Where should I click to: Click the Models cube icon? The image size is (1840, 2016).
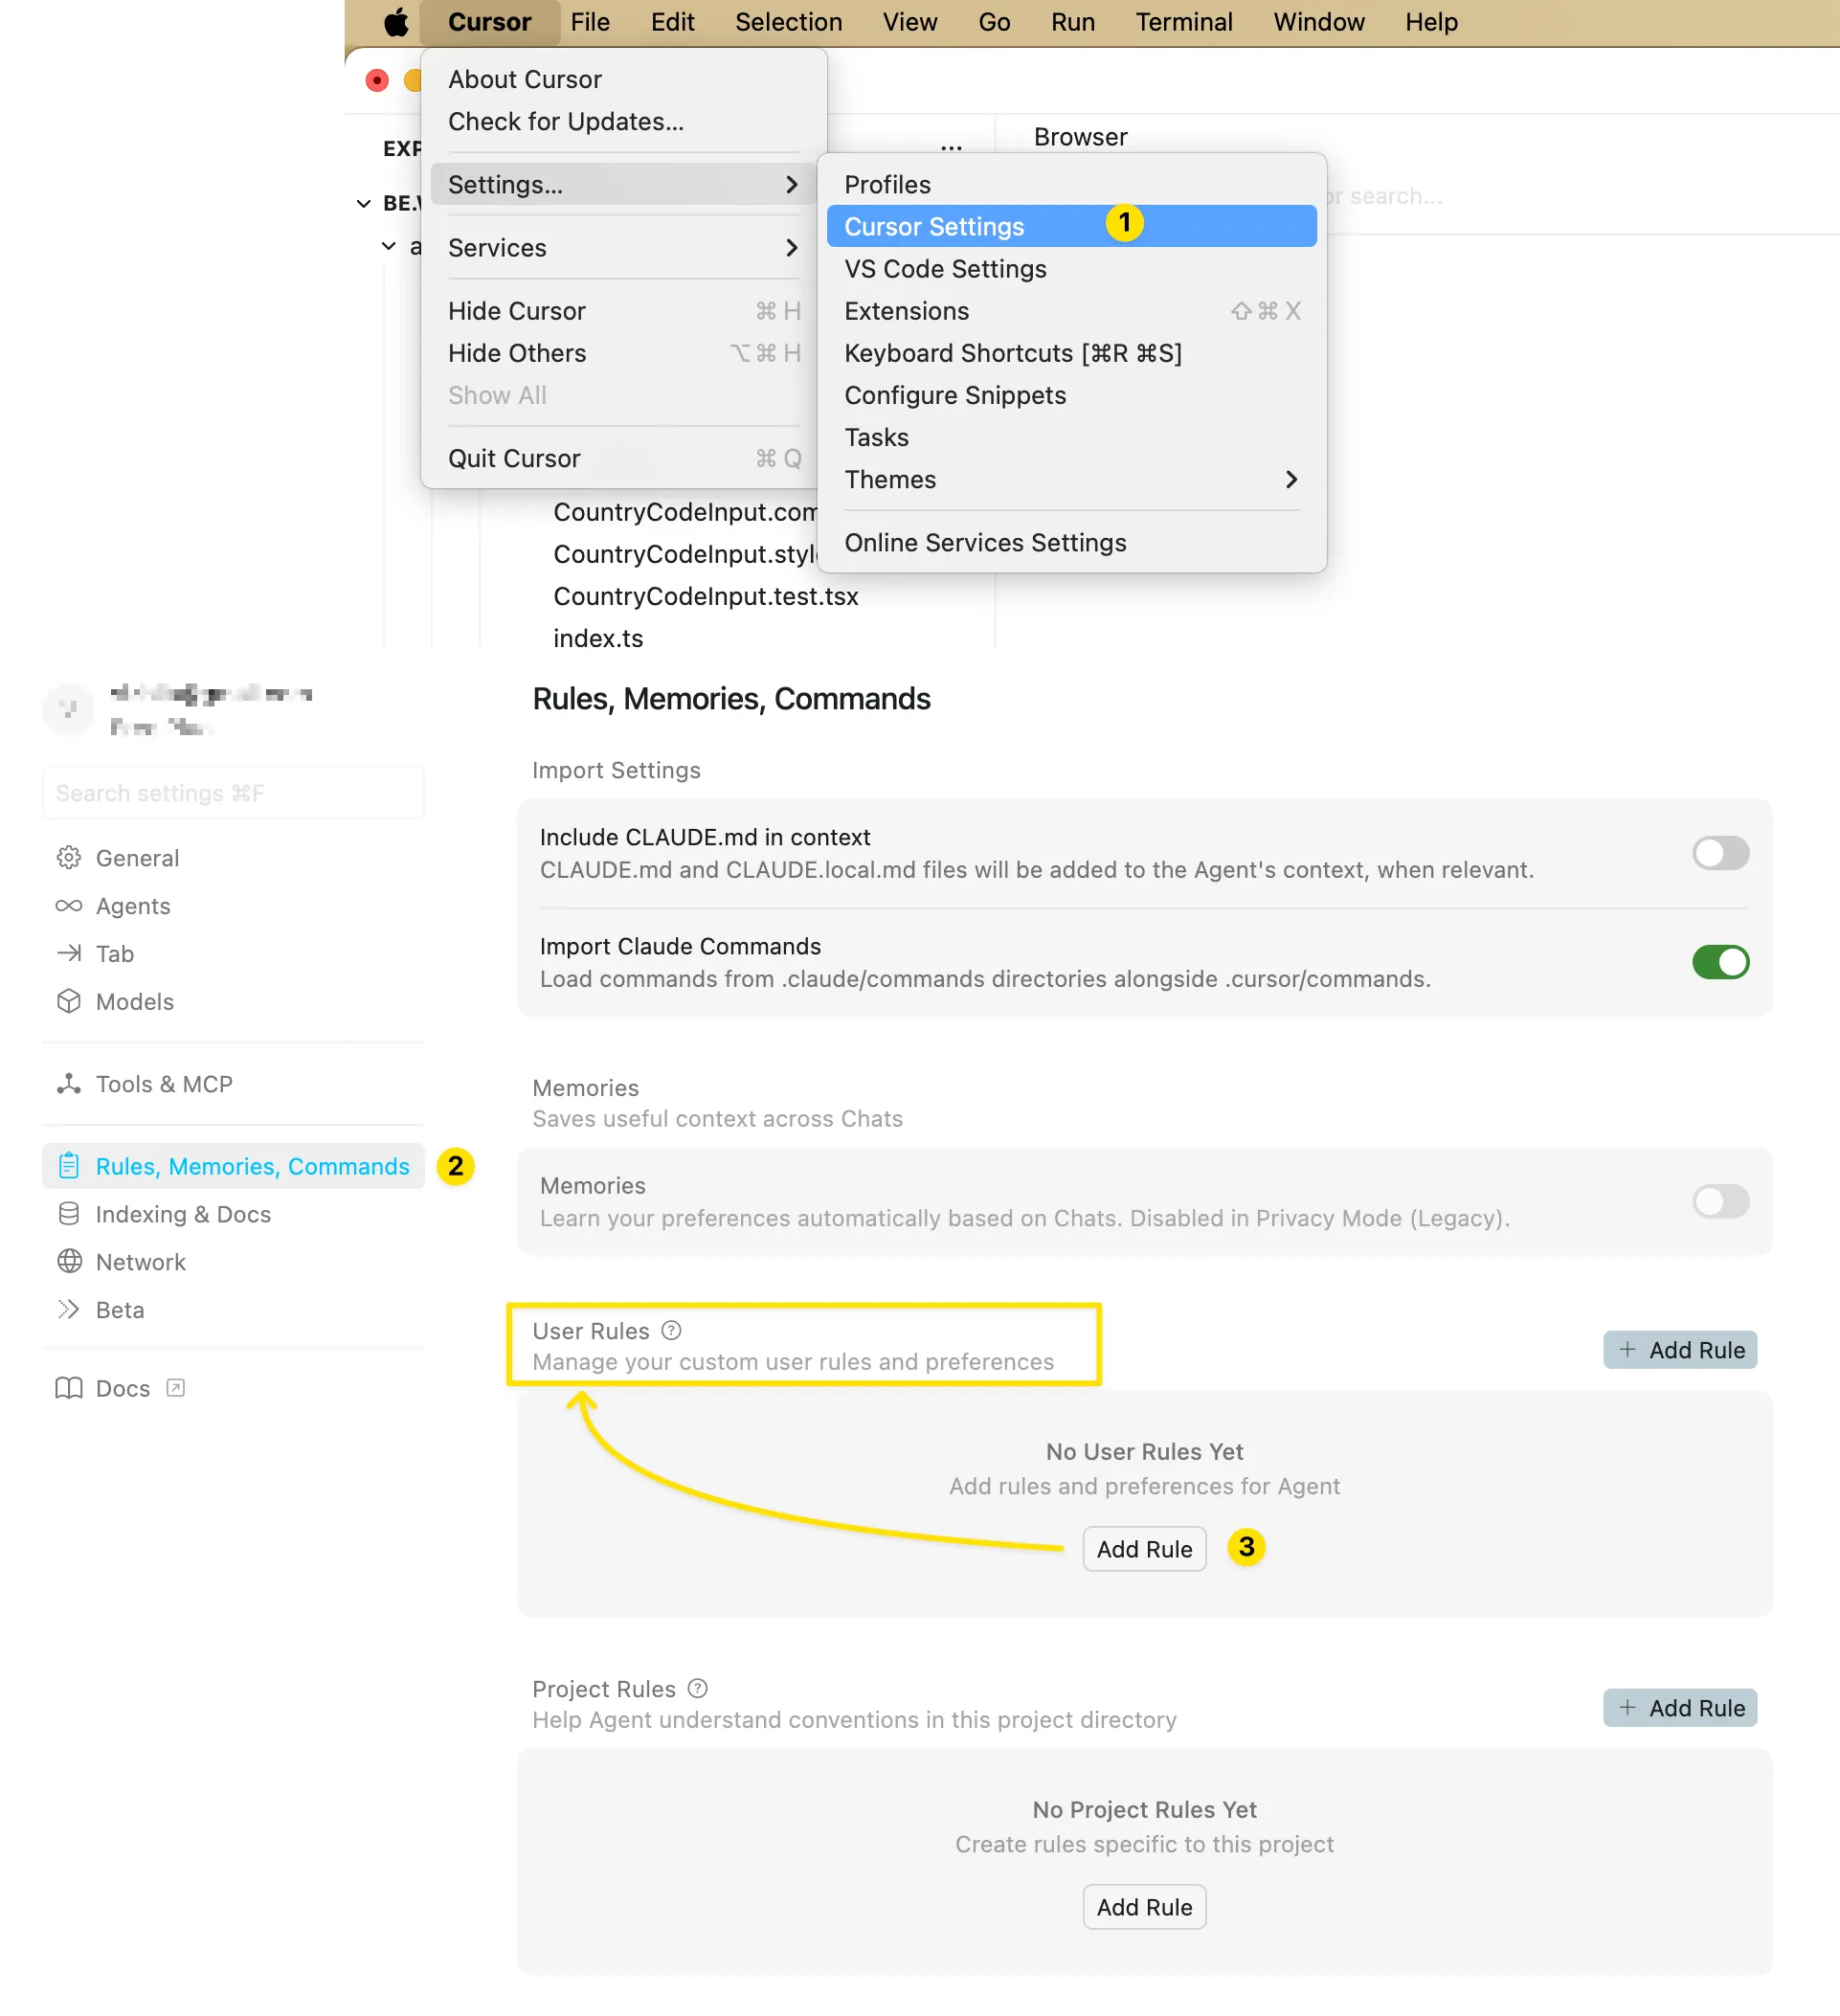pos(69,1001)
